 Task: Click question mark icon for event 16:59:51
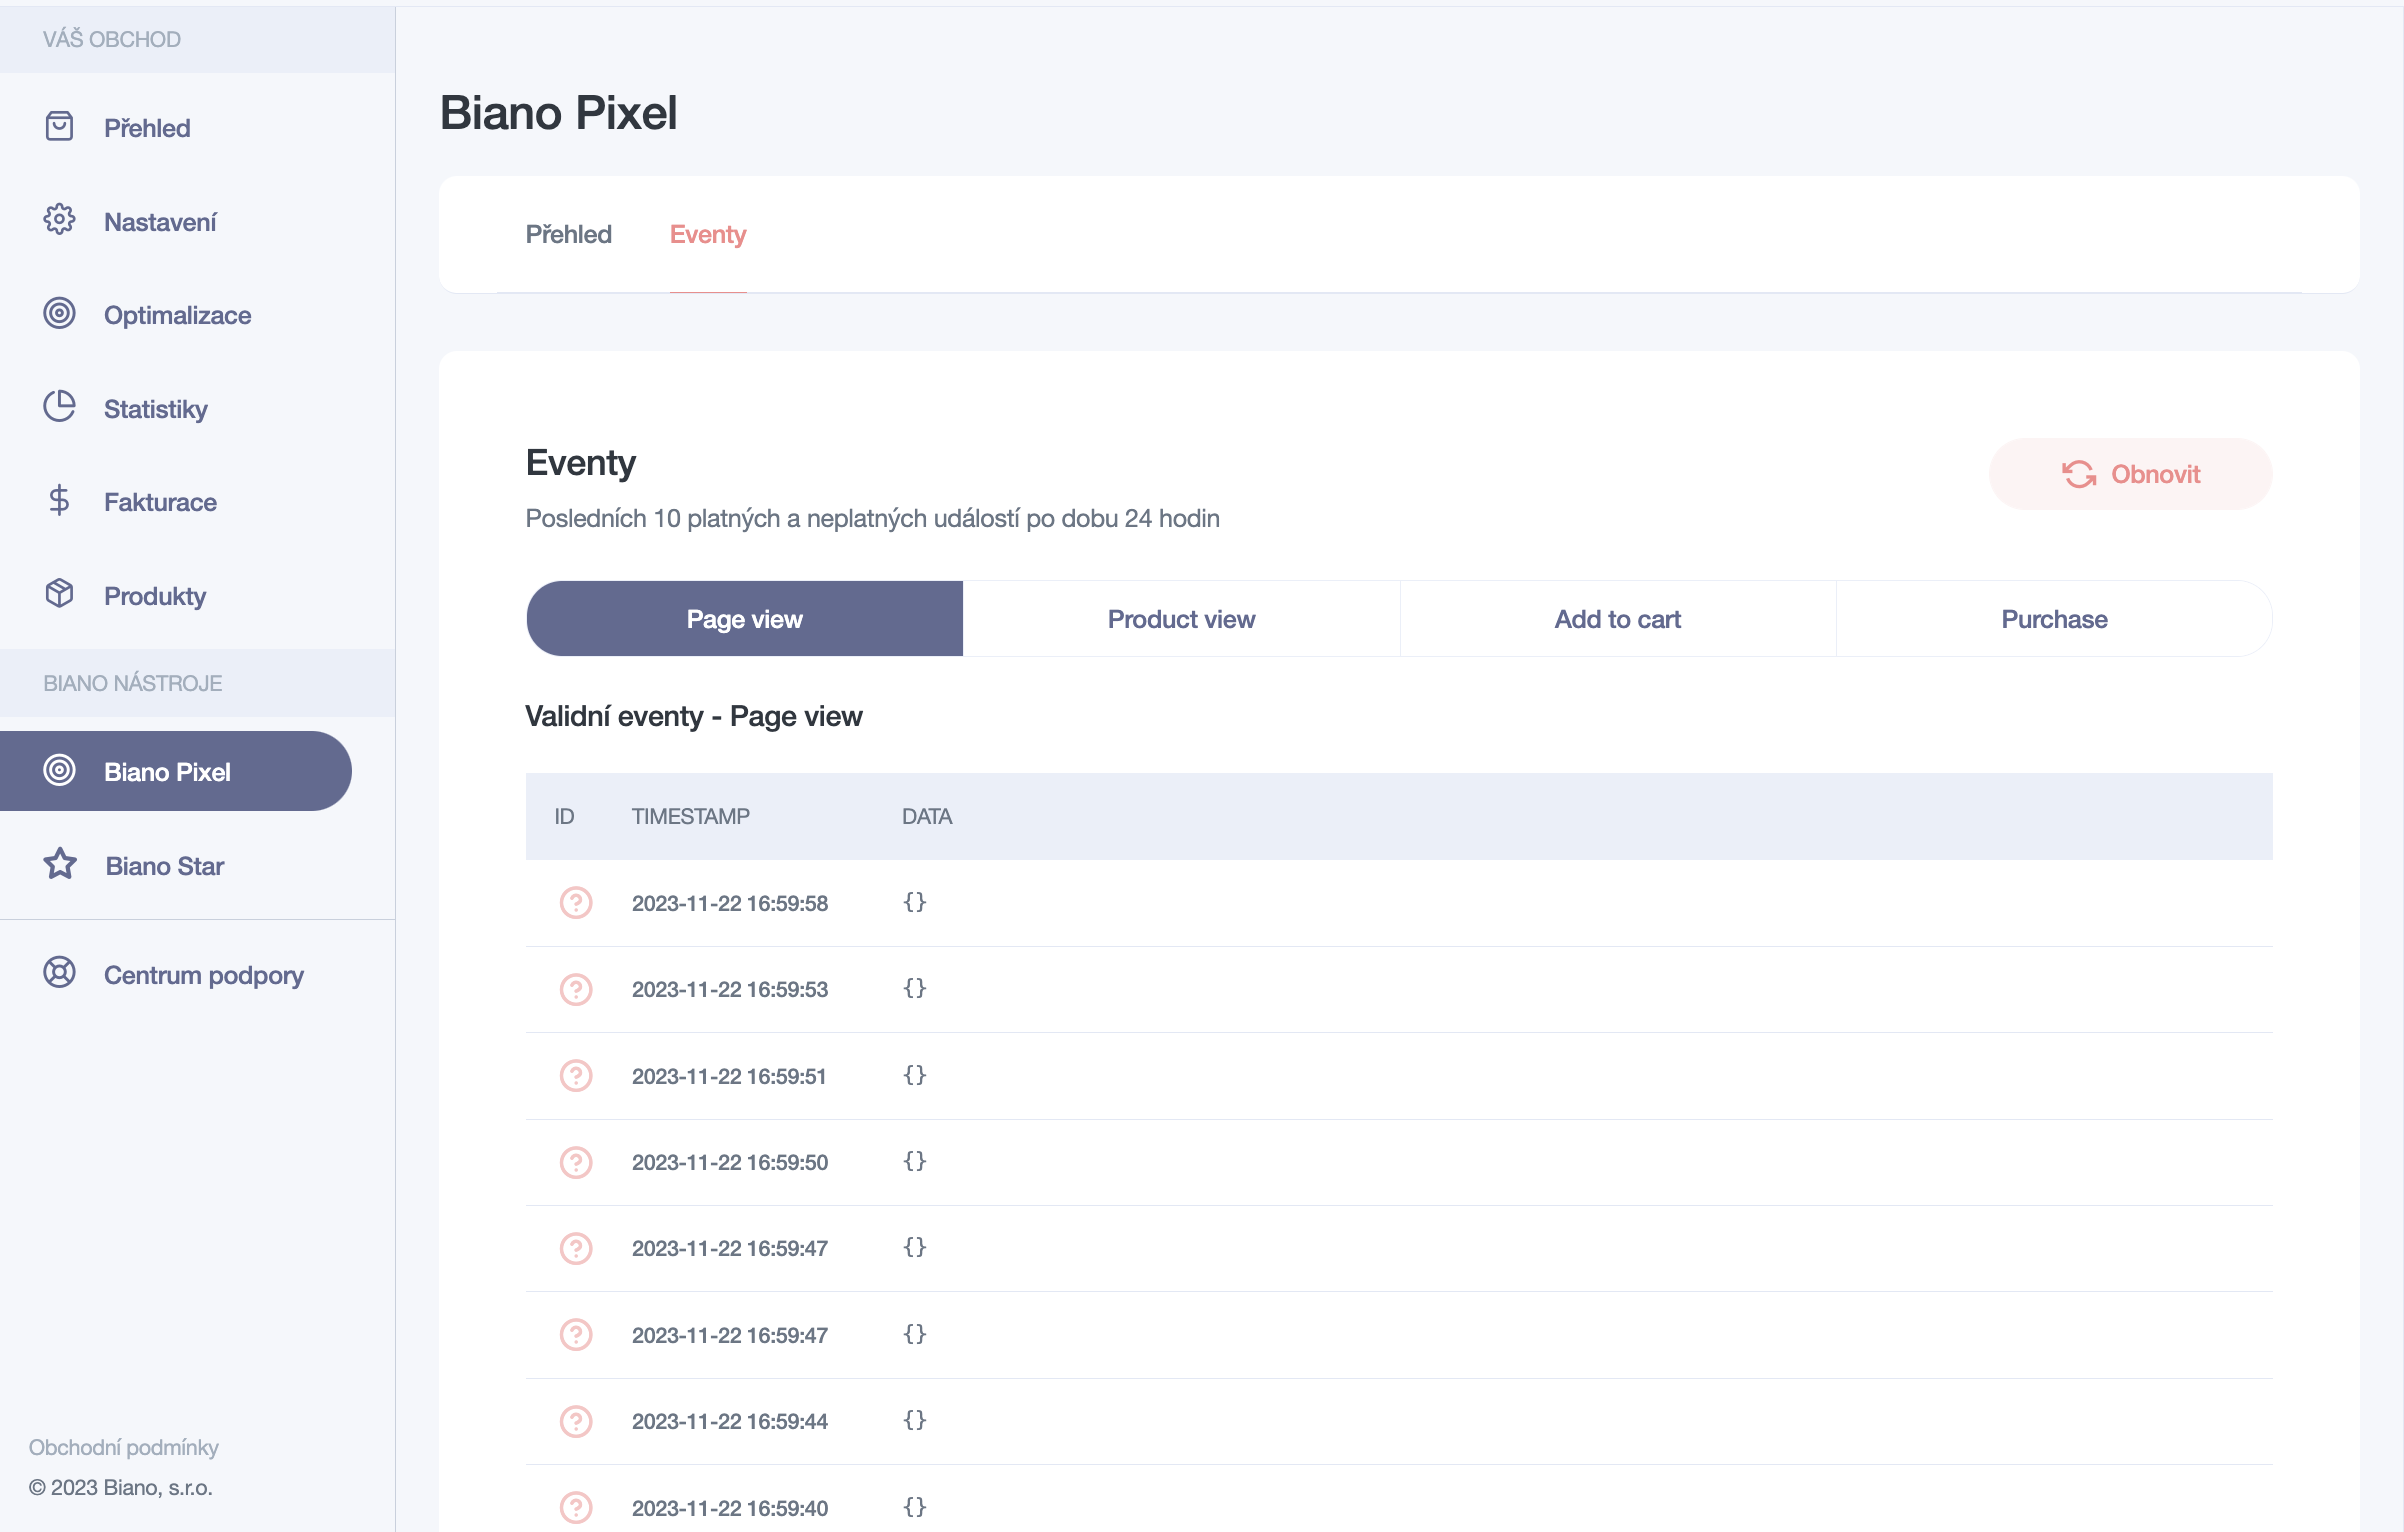point(576,1076)
